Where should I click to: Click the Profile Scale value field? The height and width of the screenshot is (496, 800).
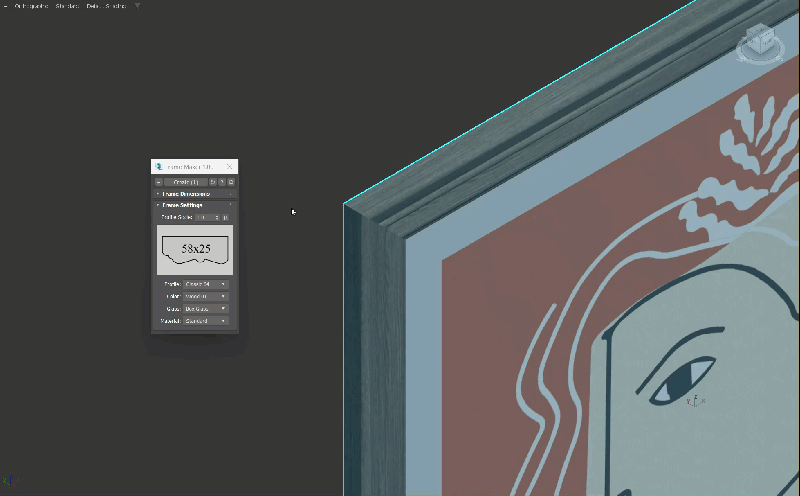205,217
